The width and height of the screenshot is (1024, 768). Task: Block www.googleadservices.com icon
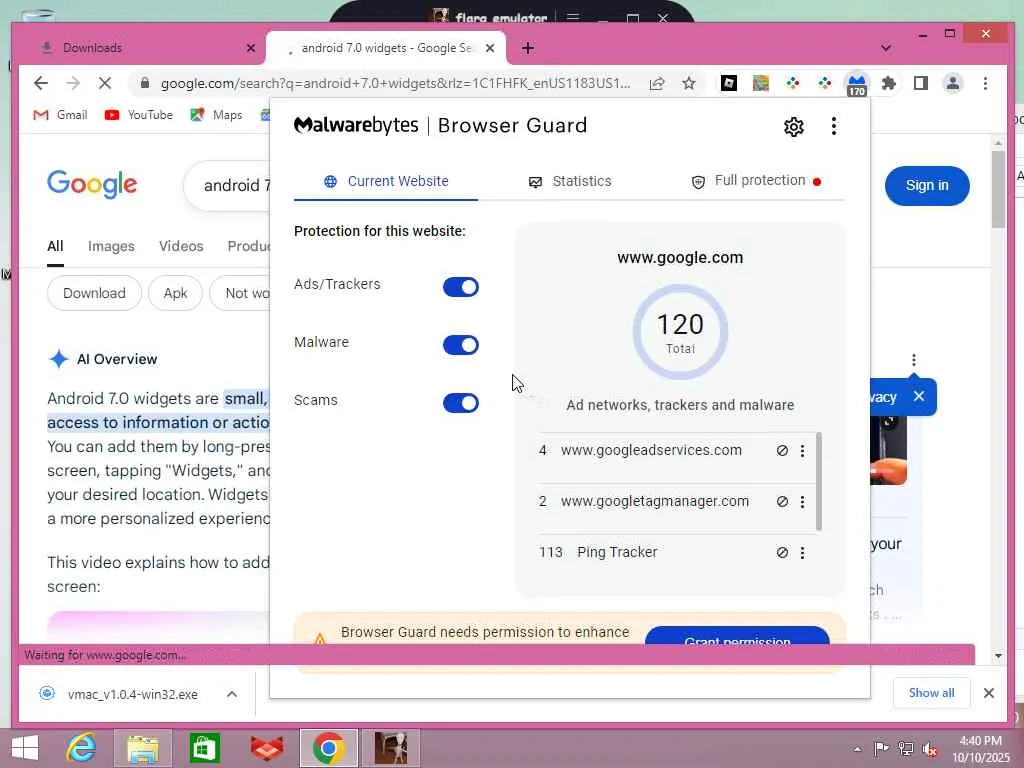click(782, 451)
